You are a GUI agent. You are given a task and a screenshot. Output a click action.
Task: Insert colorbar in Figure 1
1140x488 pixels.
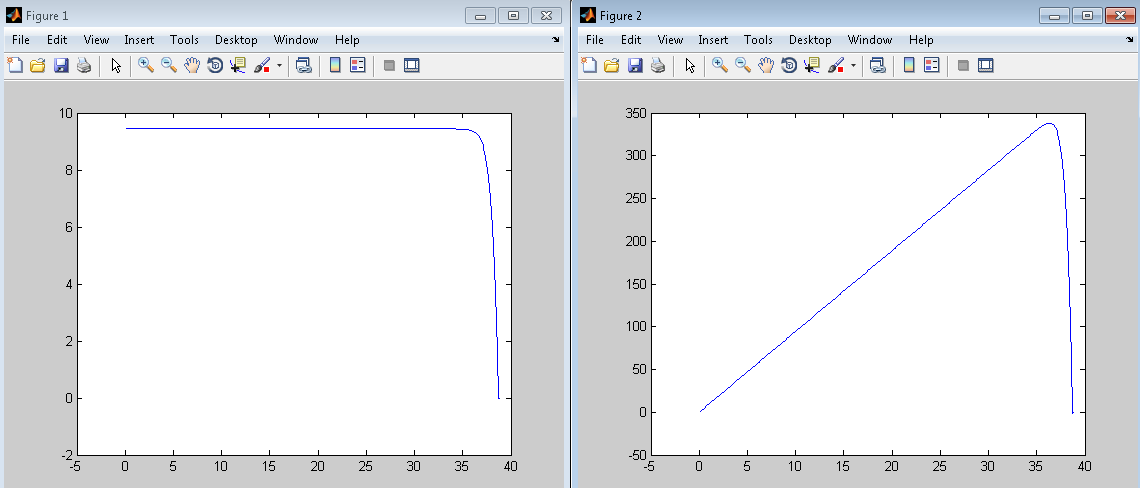[x=335, y=66]
